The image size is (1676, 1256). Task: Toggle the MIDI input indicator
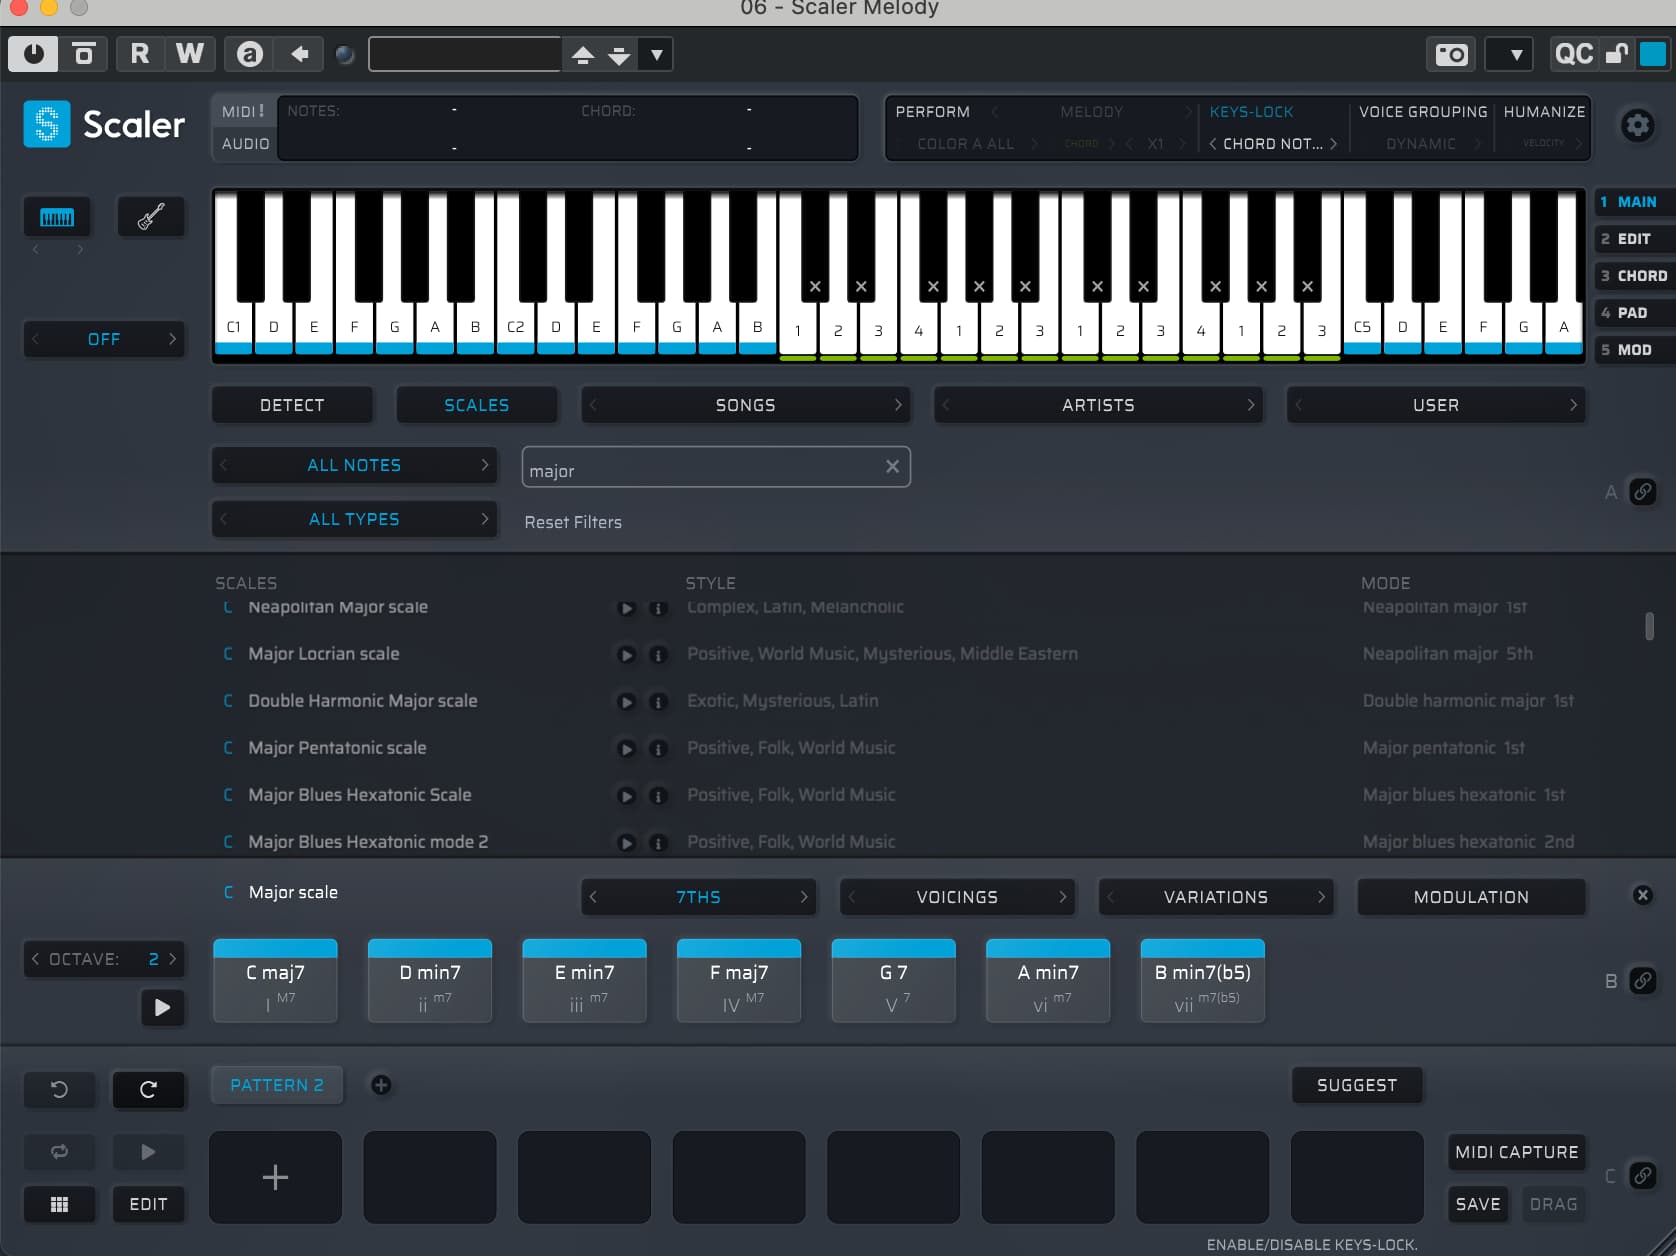pyautogui.click(x=244, y=111)
